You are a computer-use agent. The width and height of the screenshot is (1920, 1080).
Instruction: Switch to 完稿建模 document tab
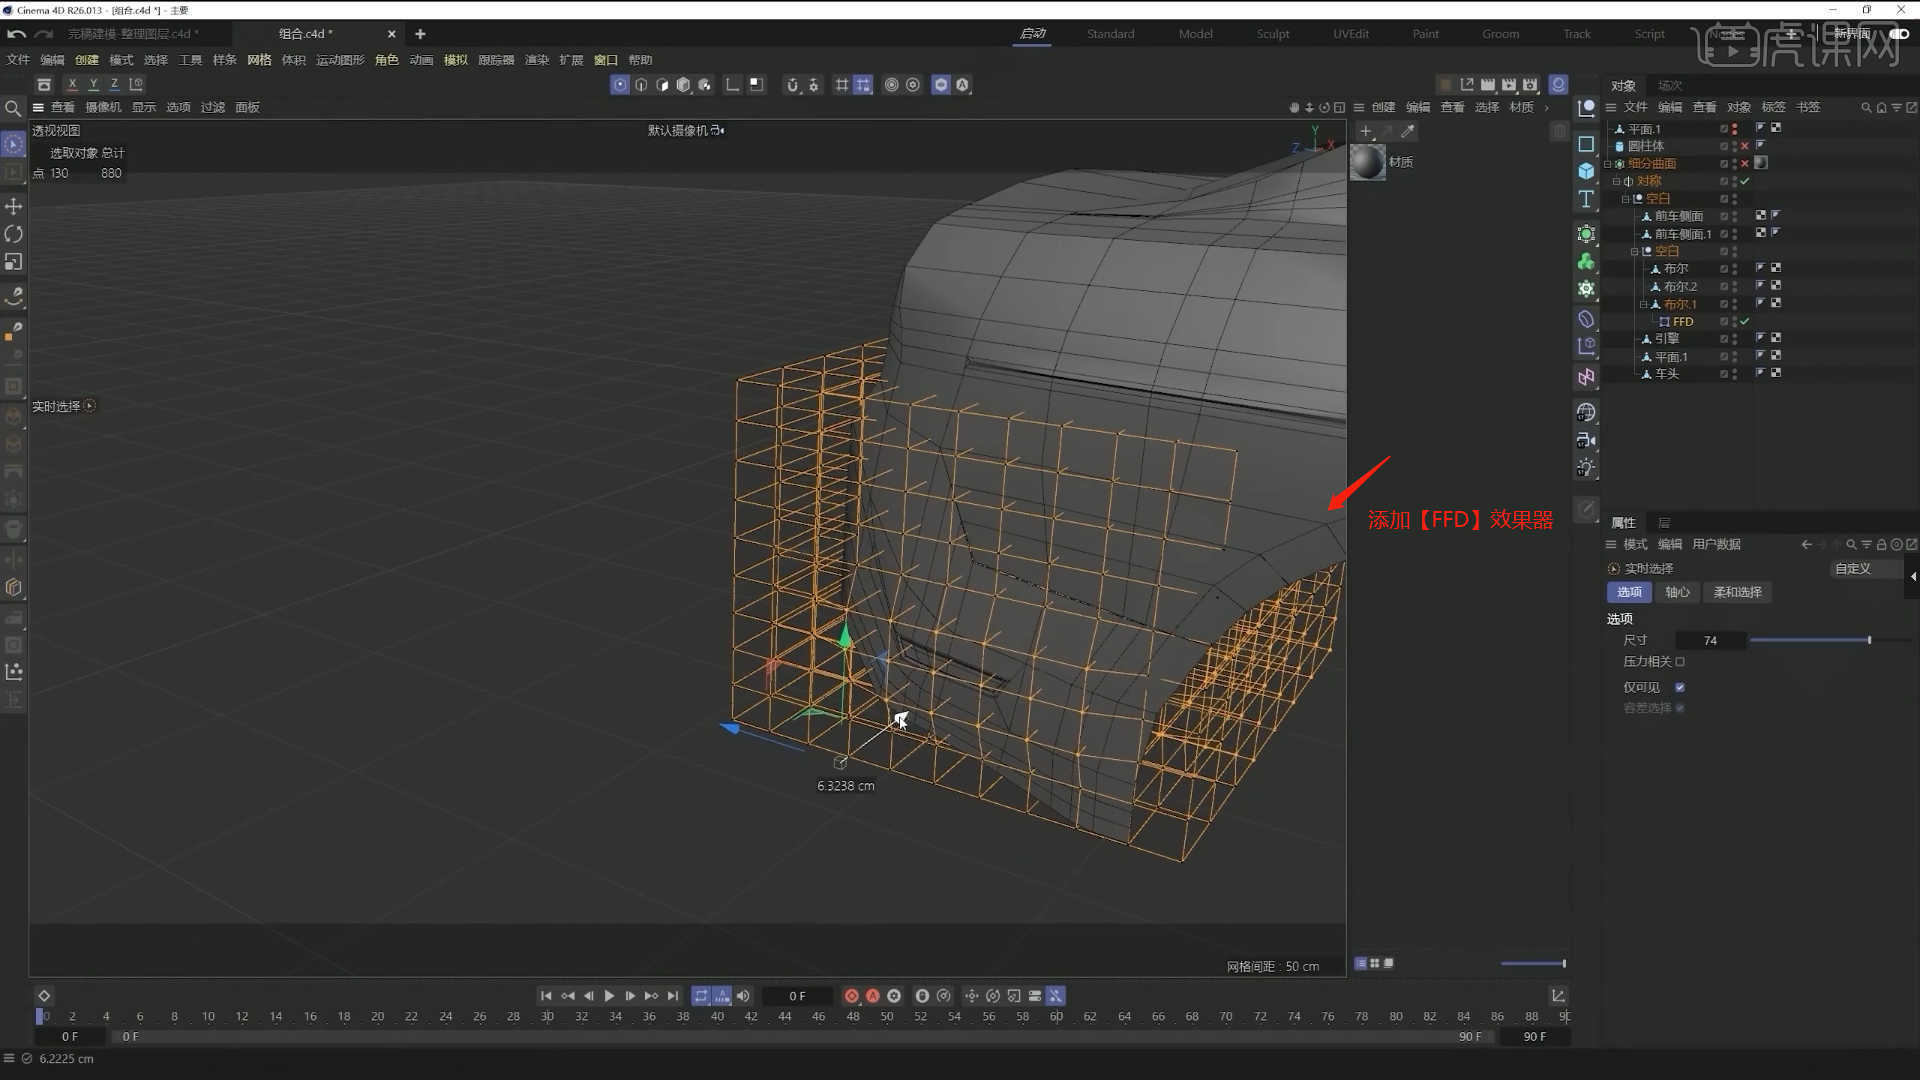(133, 34)
